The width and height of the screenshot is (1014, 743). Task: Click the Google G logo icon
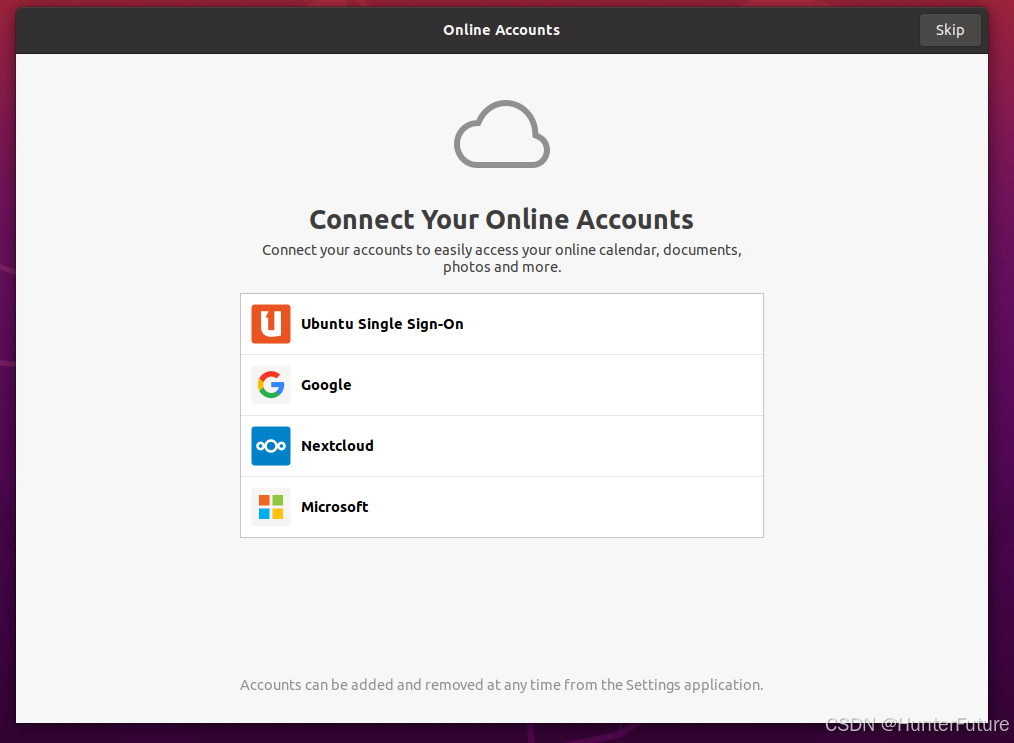[x=270, y=385]
